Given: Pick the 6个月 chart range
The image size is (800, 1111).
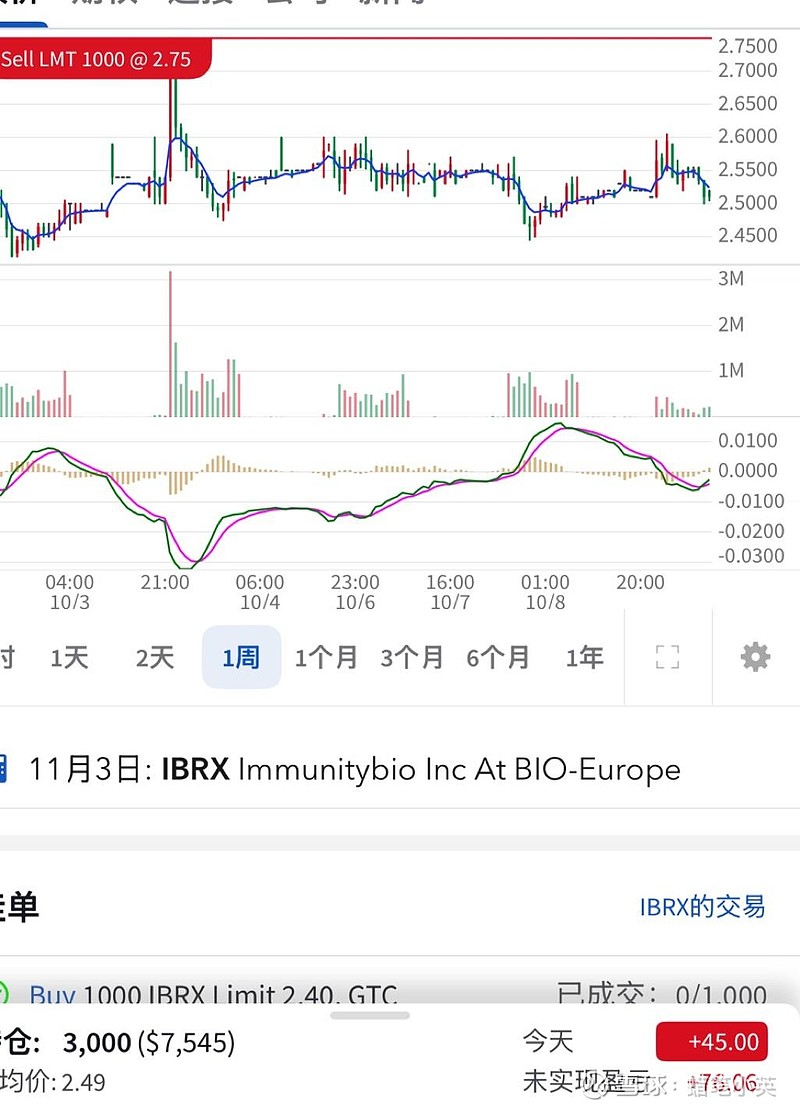Looking at the screenshot, I should coord(498,657).
